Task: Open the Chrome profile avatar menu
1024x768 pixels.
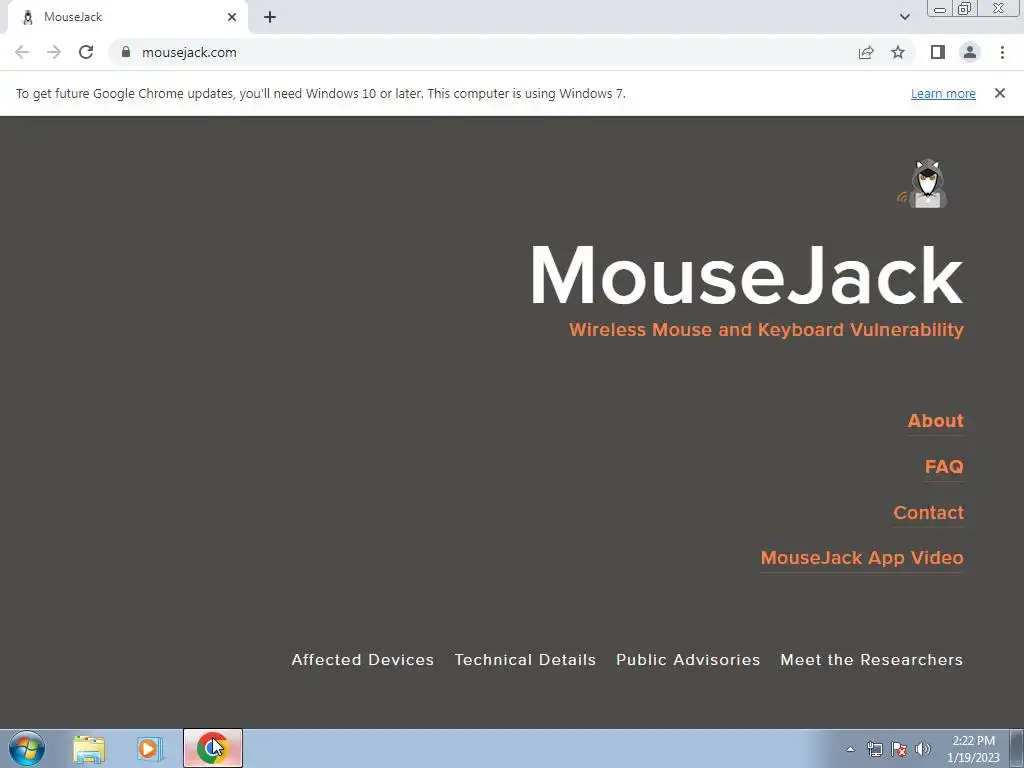Action: (x=970, y=52)
